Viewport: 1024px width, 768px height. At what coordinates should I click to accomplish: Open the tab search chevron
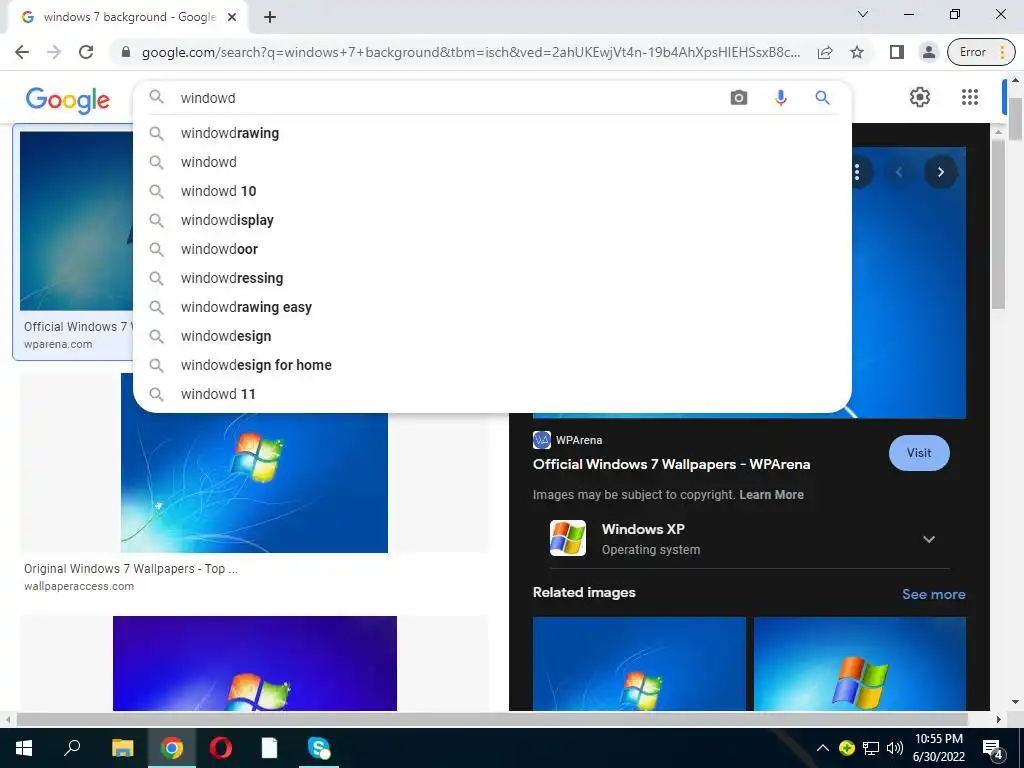pyautogui.click(x=863, y=14)
